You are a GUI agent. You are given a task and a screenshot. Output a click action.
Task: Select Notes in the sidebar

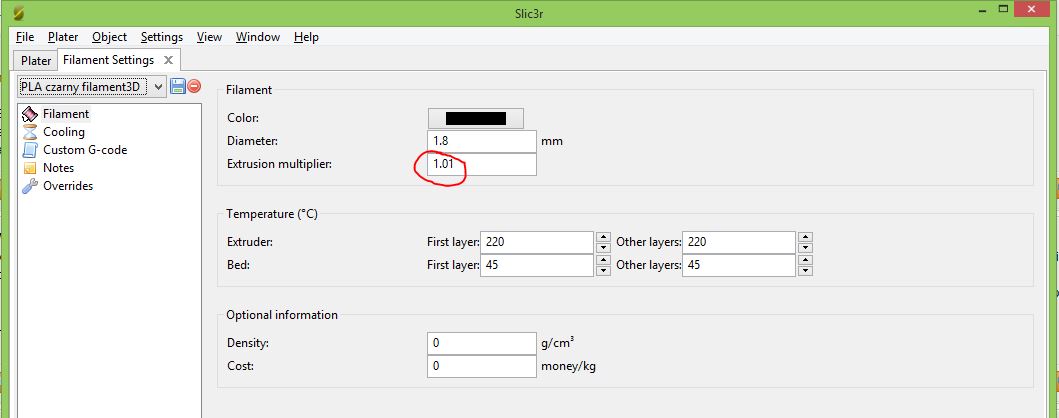58,168
